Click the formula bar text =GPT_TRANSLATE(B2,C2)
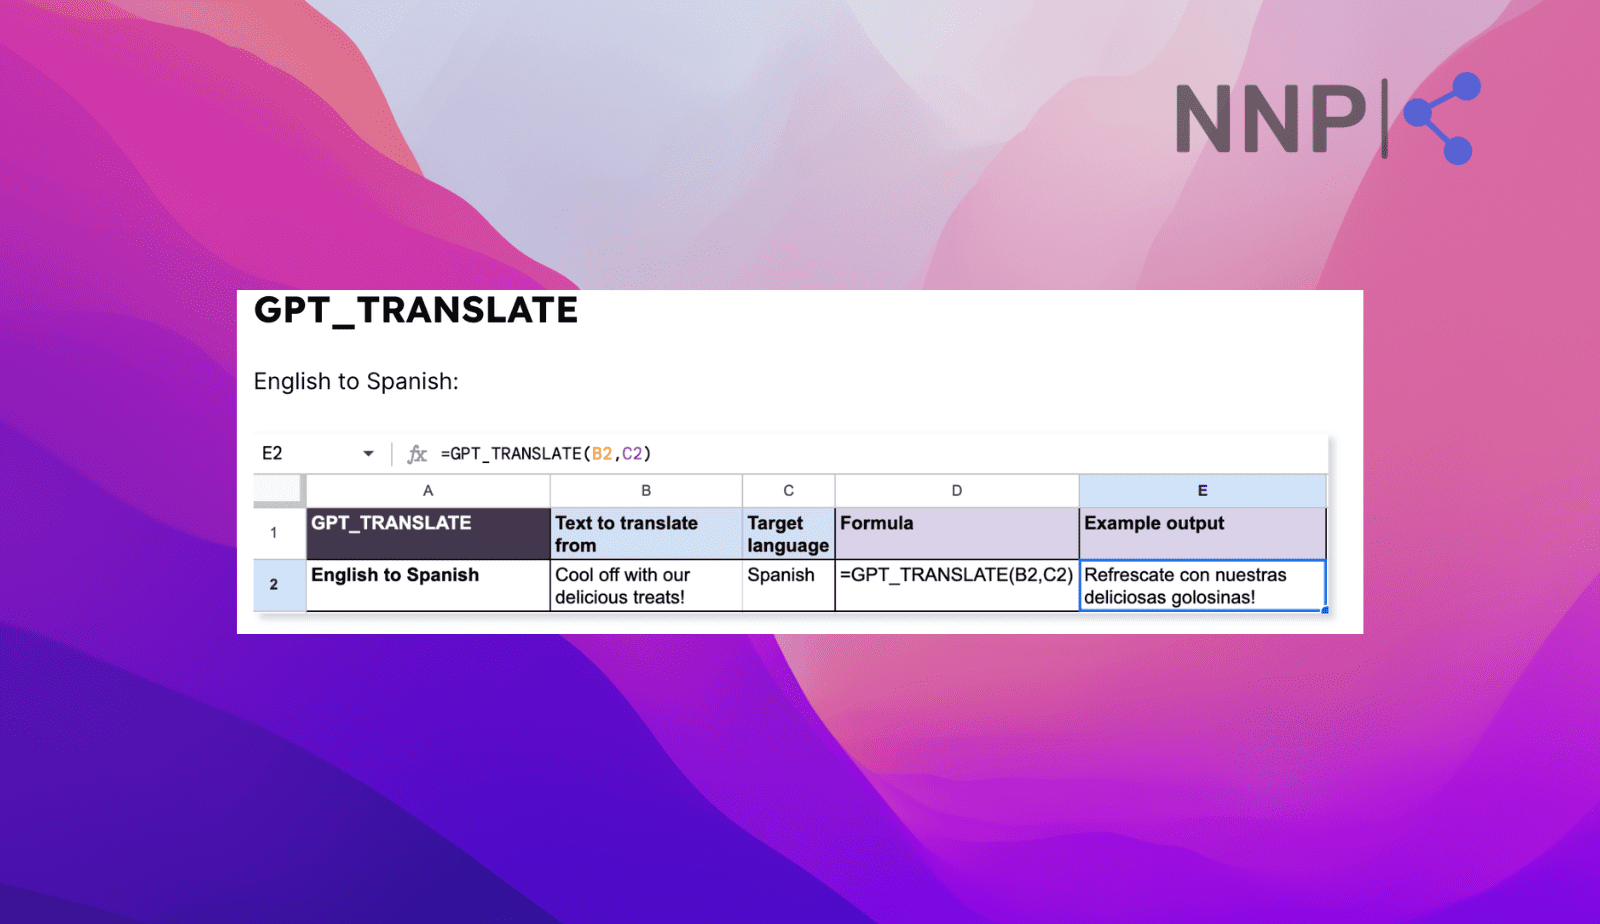Viewport: 1600px width, 924px height. coord(546,454)
